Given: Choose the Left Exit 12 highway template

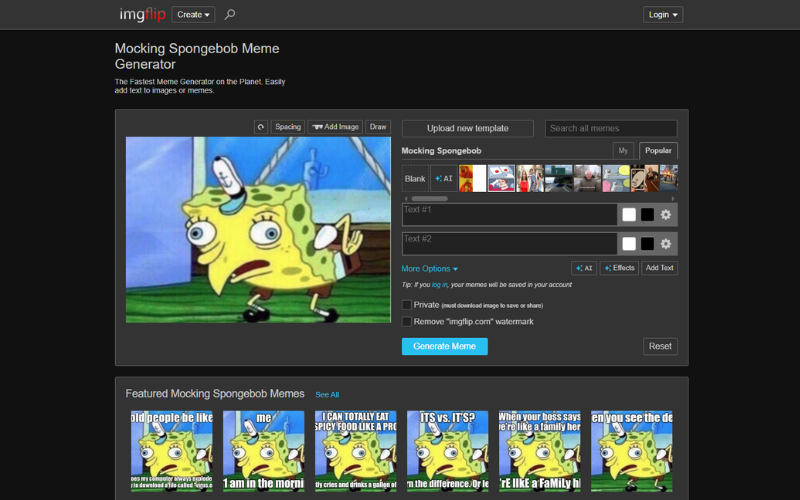Looking at the screenshot, I should click(x=558, y=179).
